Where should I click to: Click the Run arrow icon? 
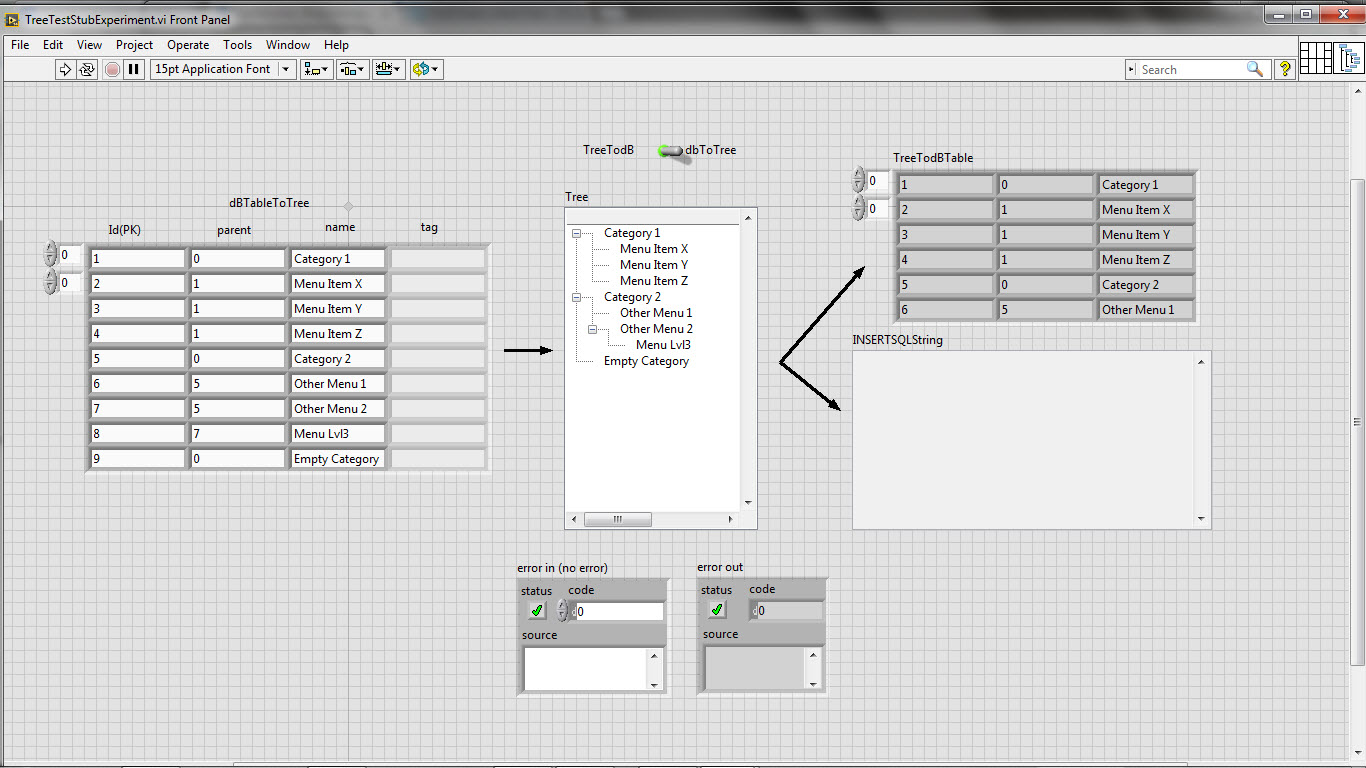click(65, 69)
